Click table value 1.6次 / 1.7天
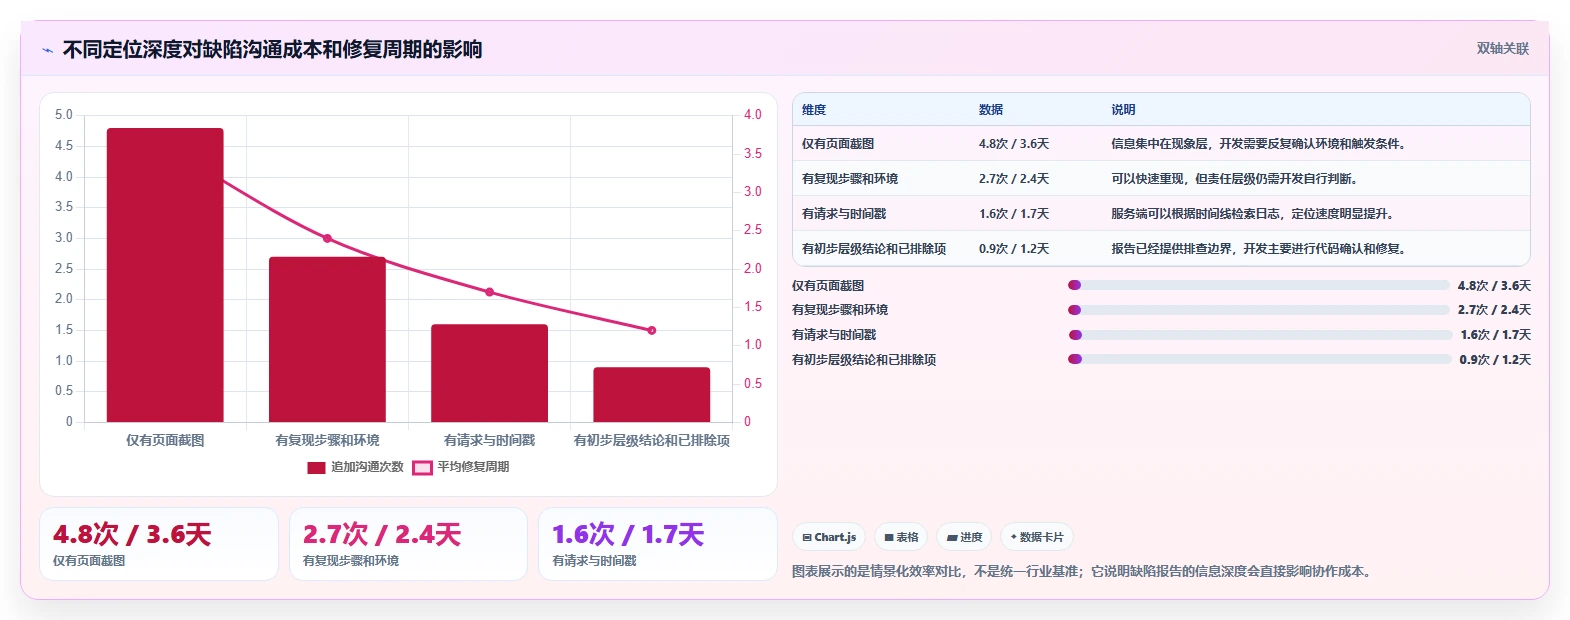Image resolution: width=1570 pixels, height=620 pixels. [1014, 214]
